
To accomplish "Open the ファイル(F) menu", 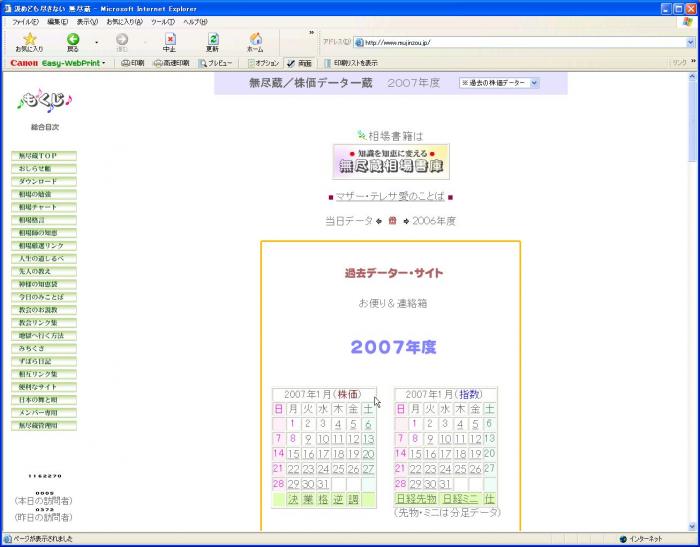I will coord(25,21).
